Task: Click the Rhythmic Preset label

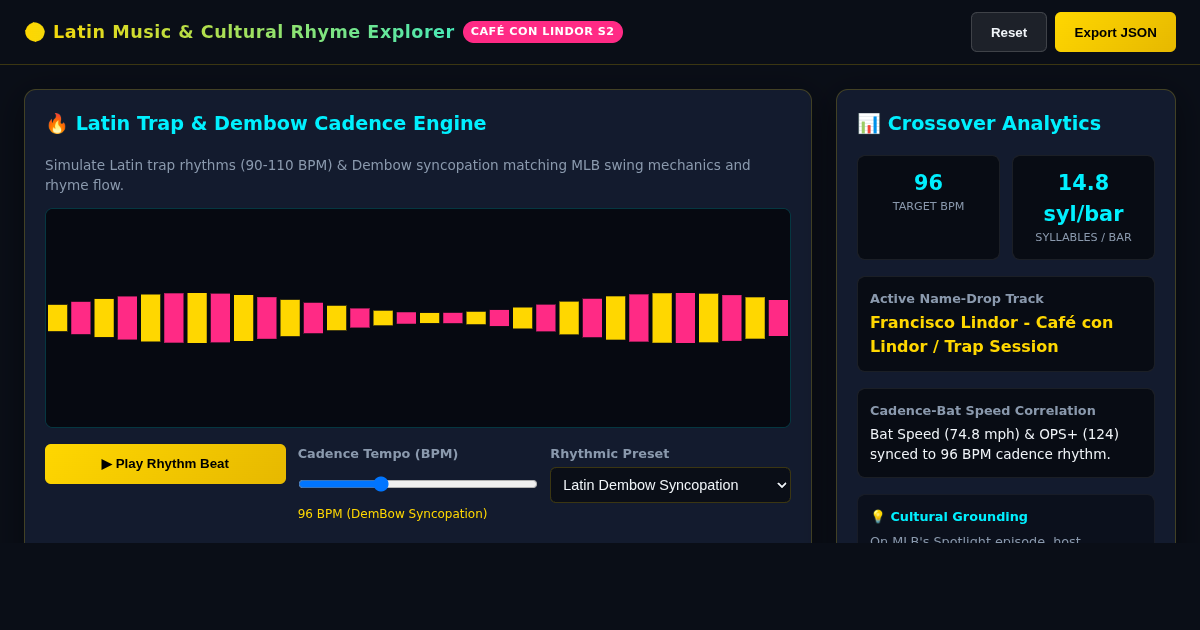Action: (610, 454)
